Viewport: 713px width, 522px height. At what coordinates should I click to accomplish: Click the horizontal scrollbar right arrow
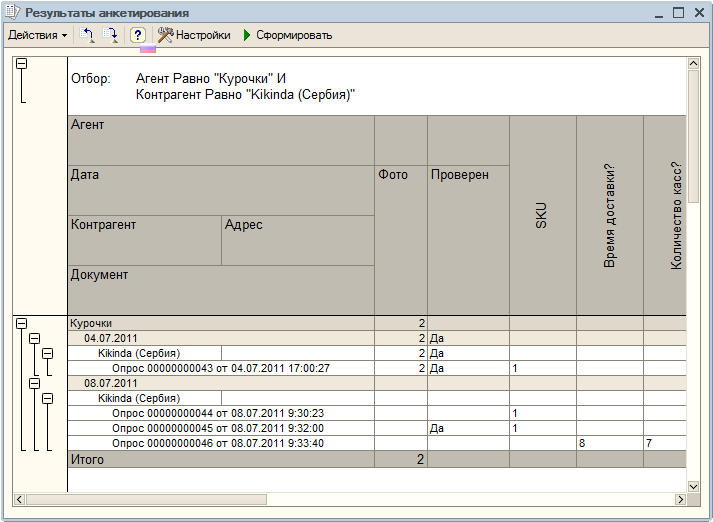(680, 499)
